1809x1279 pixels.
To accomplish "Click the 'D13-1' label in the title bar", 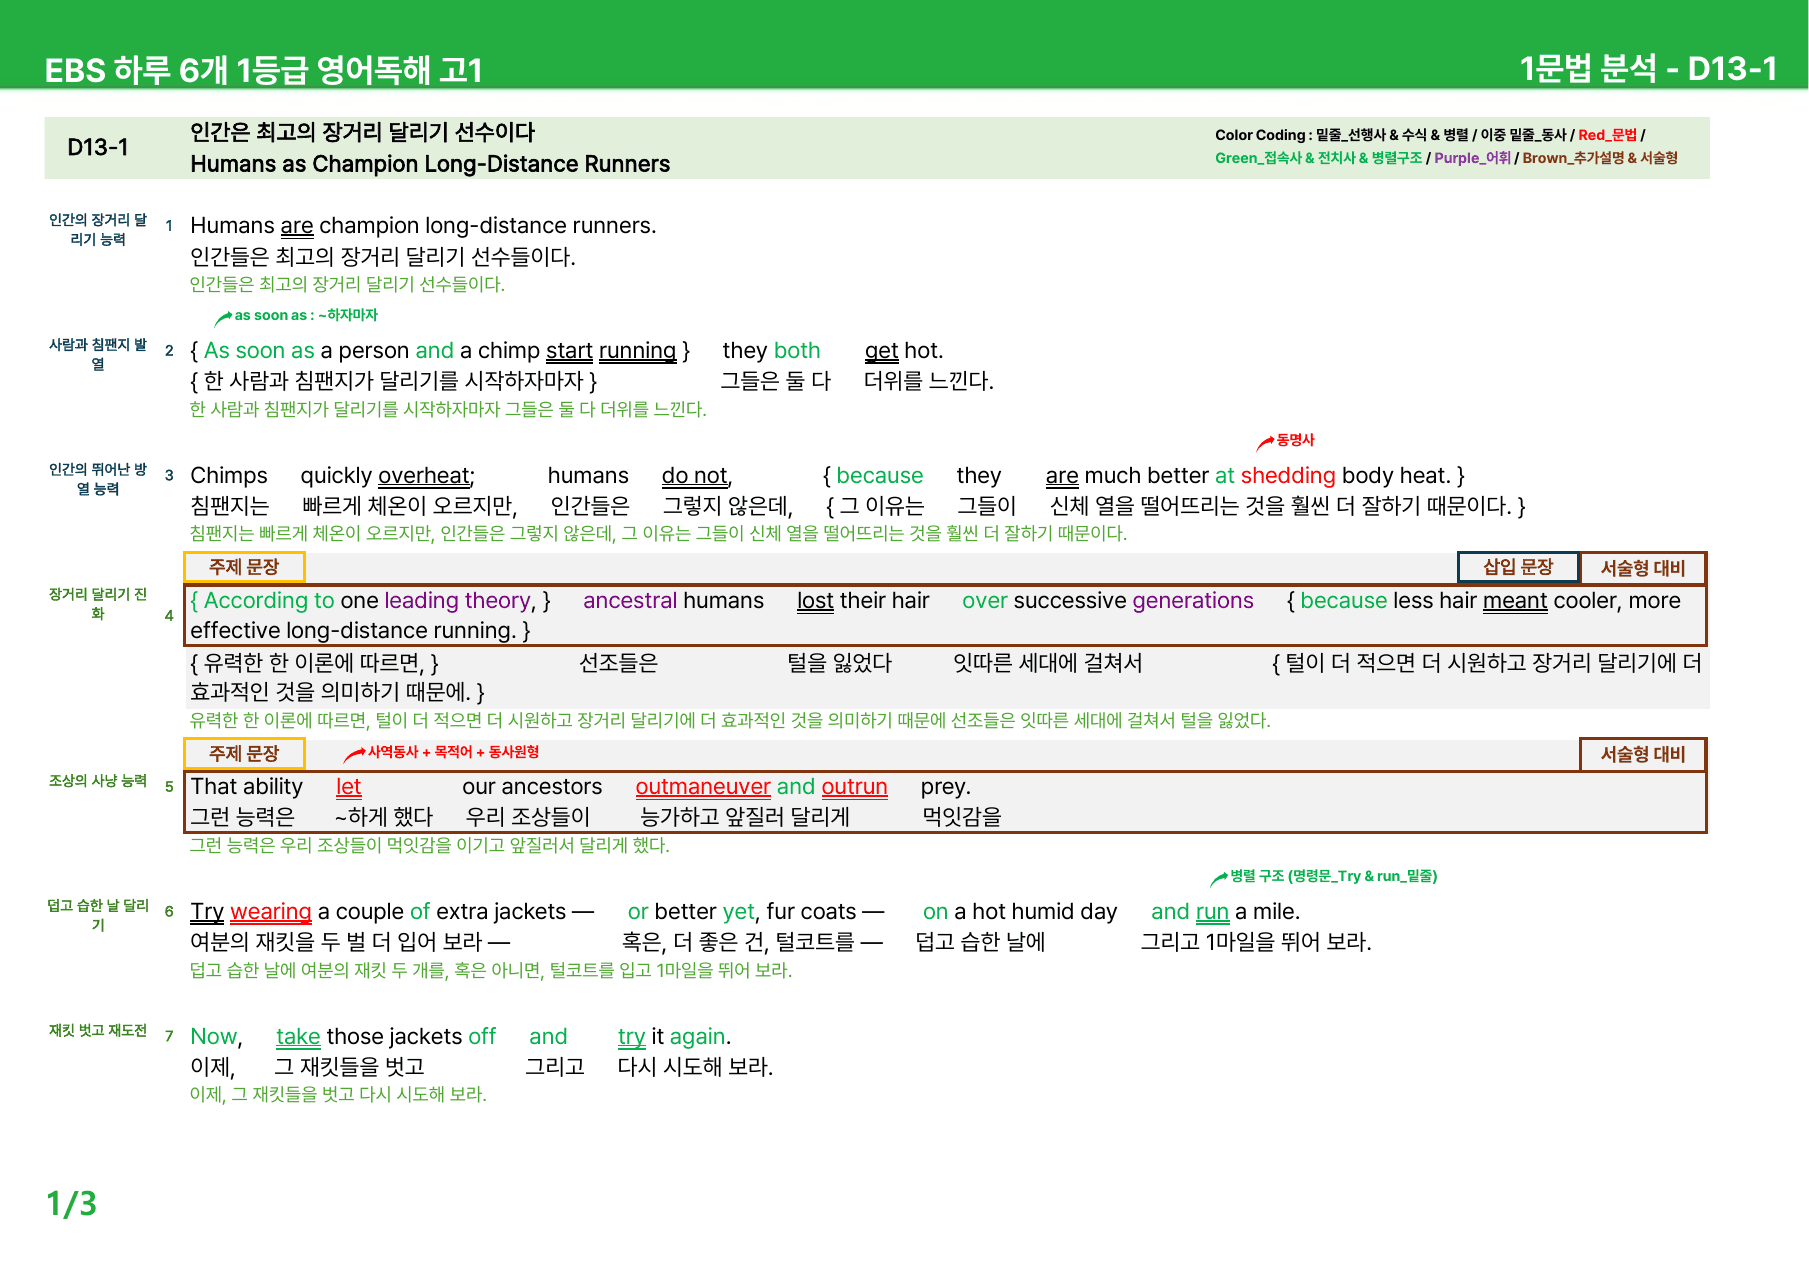I will (x=98, y=148).
